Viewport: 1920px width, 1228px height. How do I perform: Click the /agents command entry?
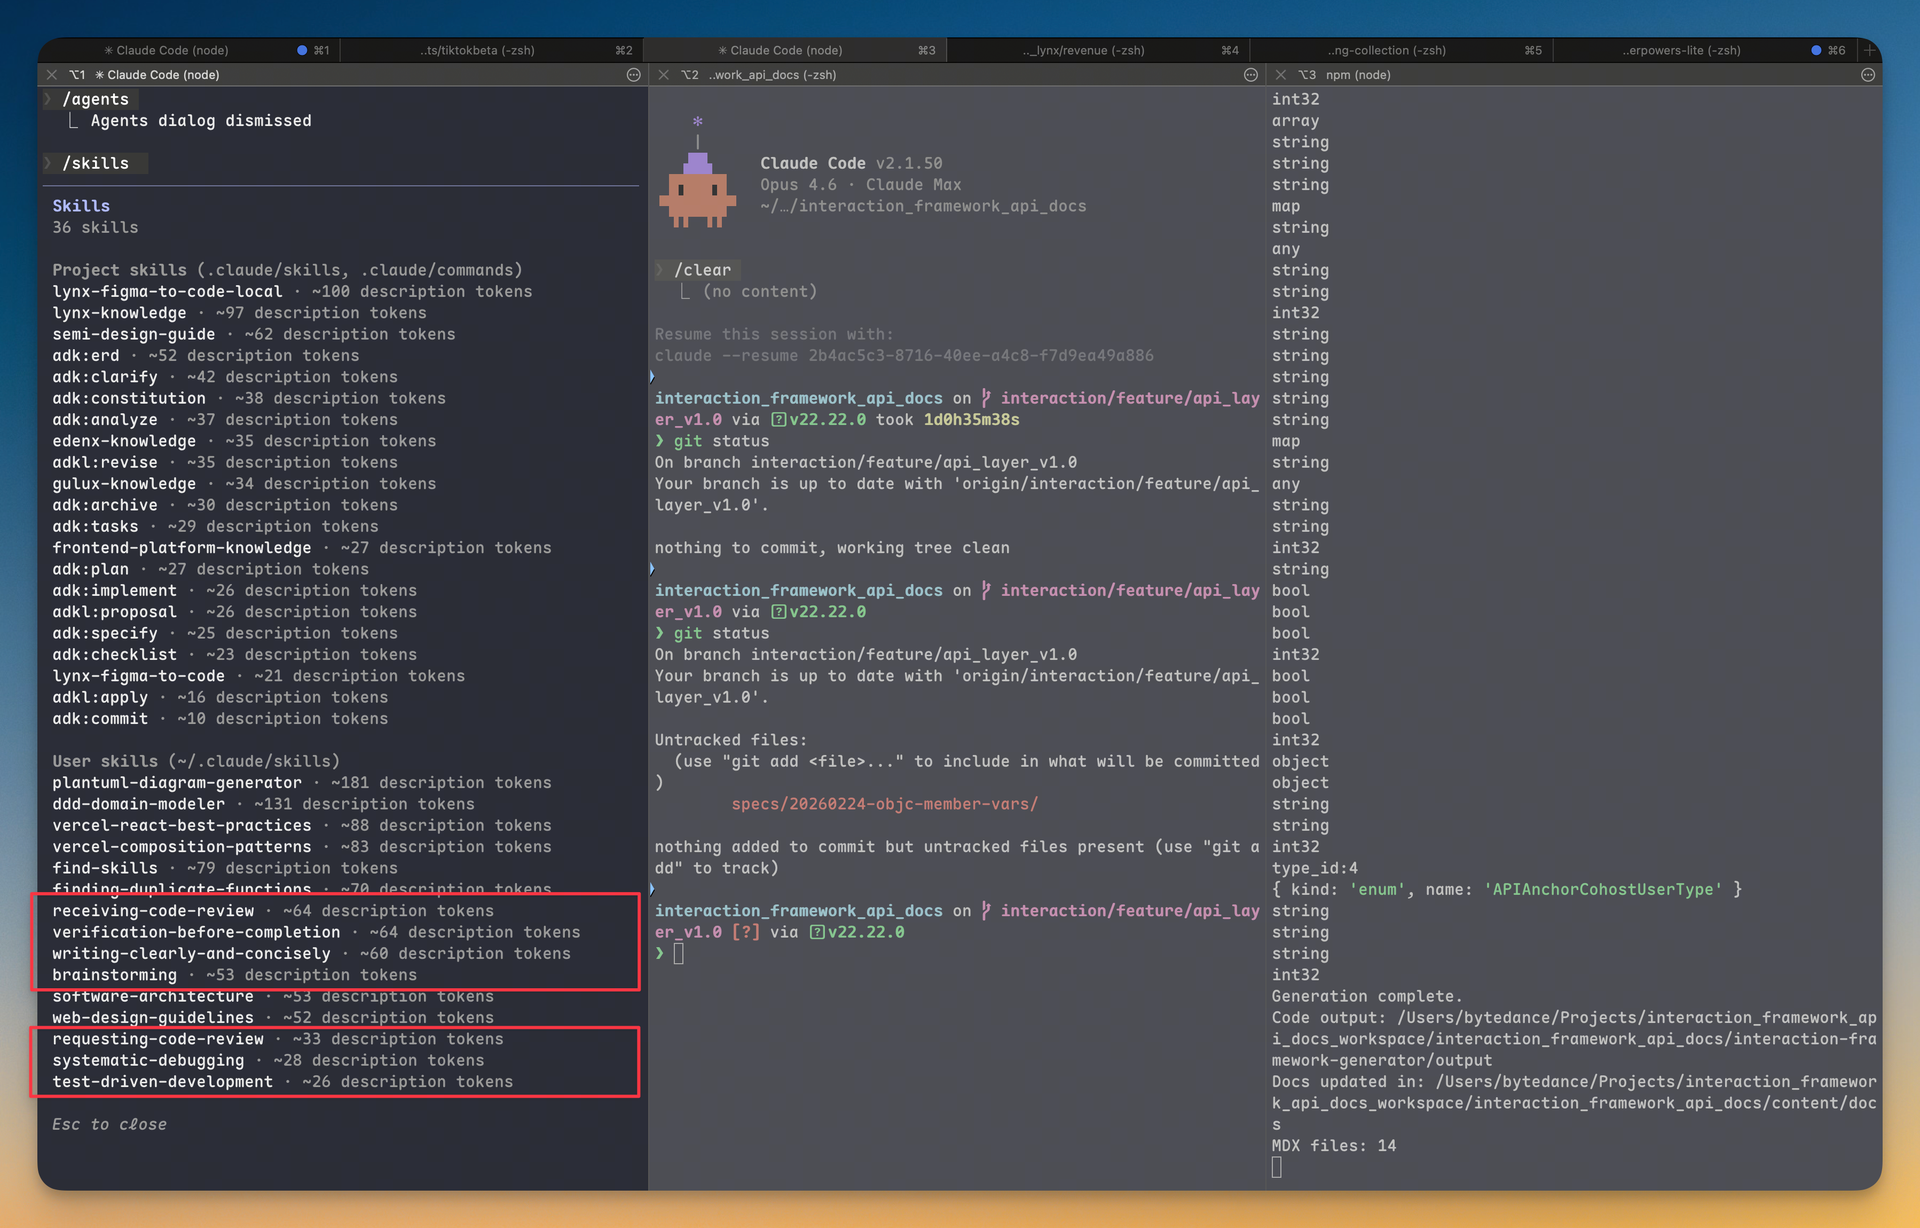96,99
